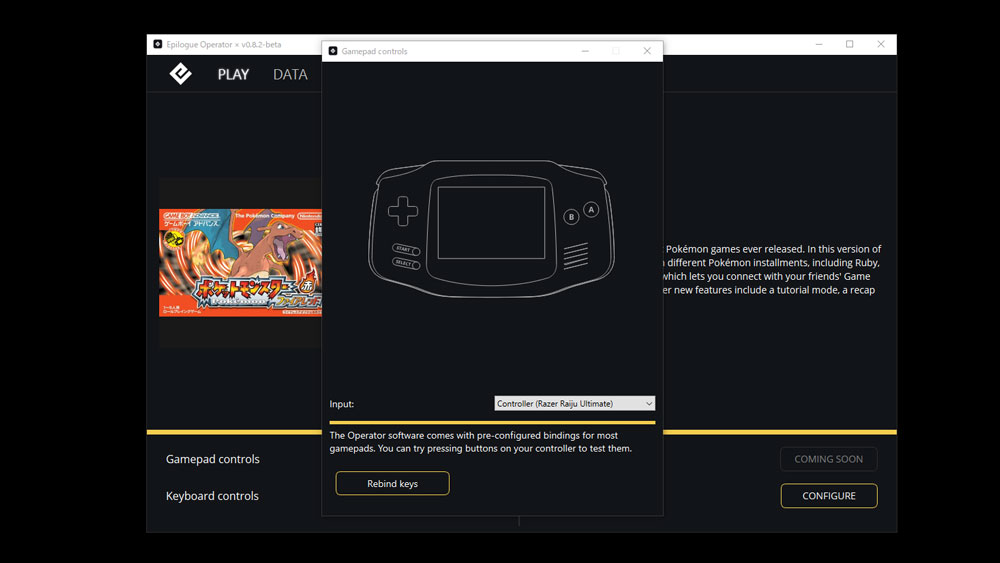1000x563 pixels.
Task: Click the D-pad on the Game Boy diagram
Action: [x=404, y=211]
